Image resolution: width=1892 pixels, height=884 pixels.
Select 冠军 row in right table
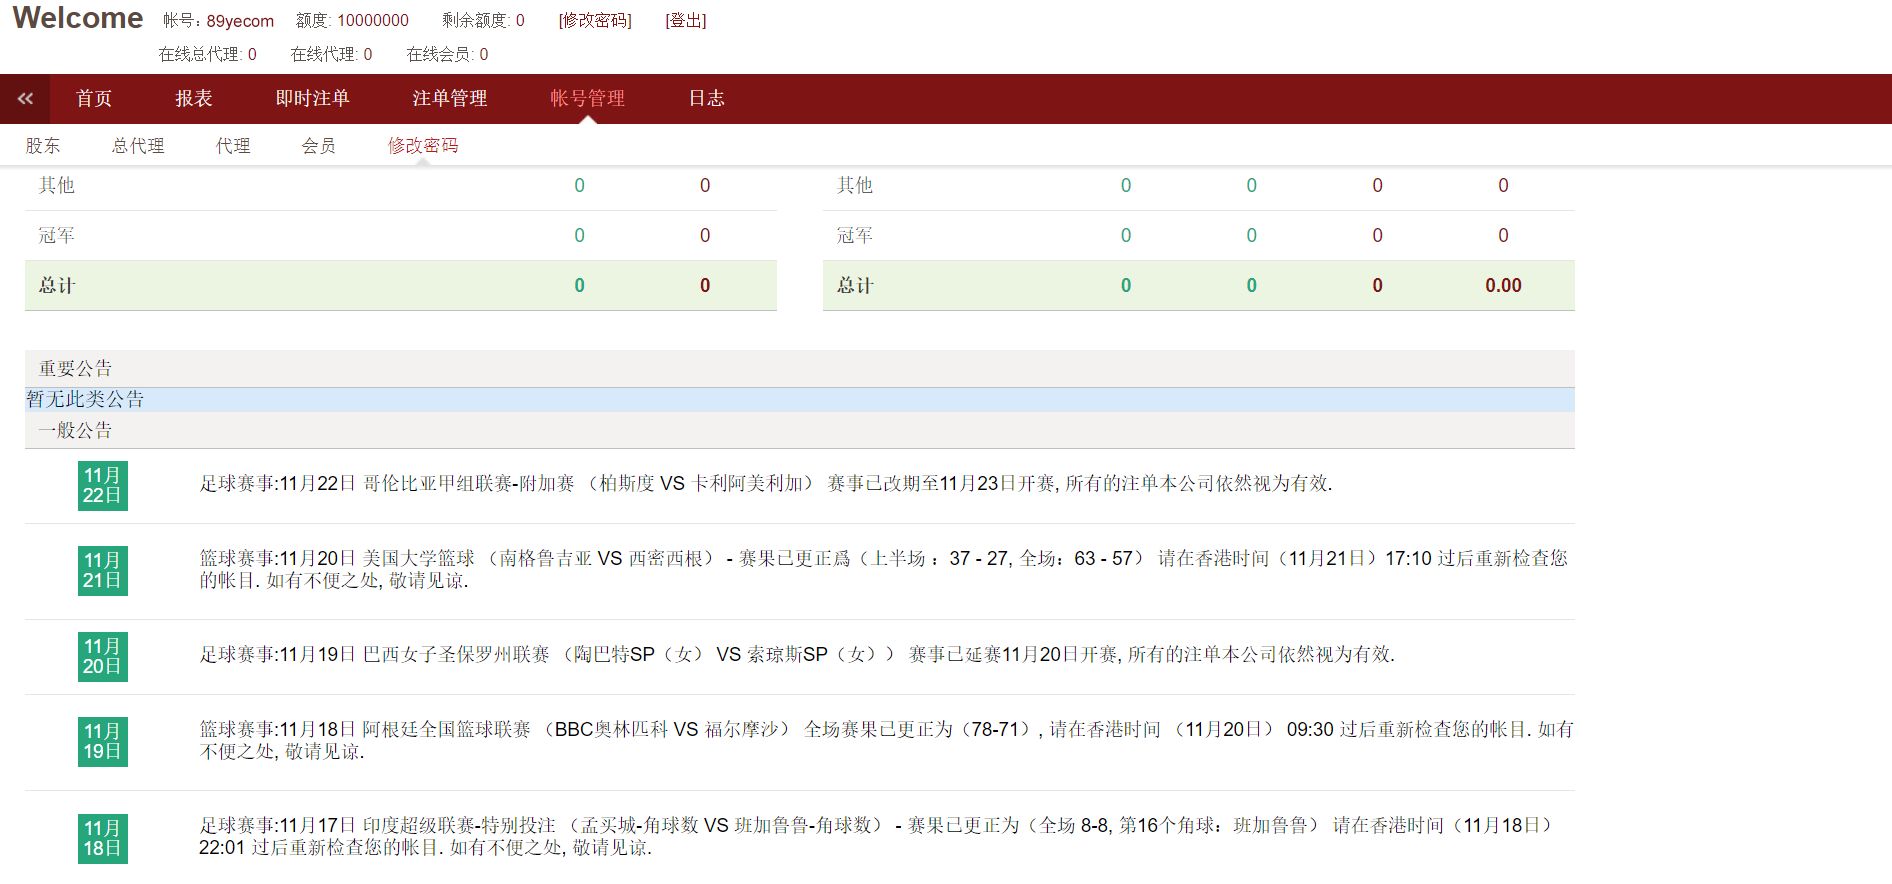pyautogui.click(x=1199, y=235)
